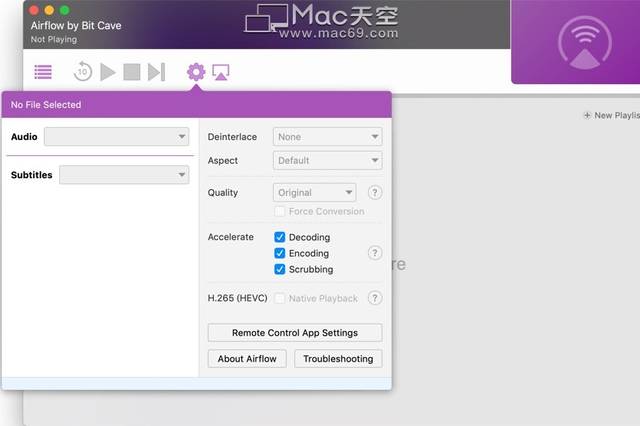Viewport: 640px width, 426px height.
Task: Start playback with the Play button
Action: [108, 72]
